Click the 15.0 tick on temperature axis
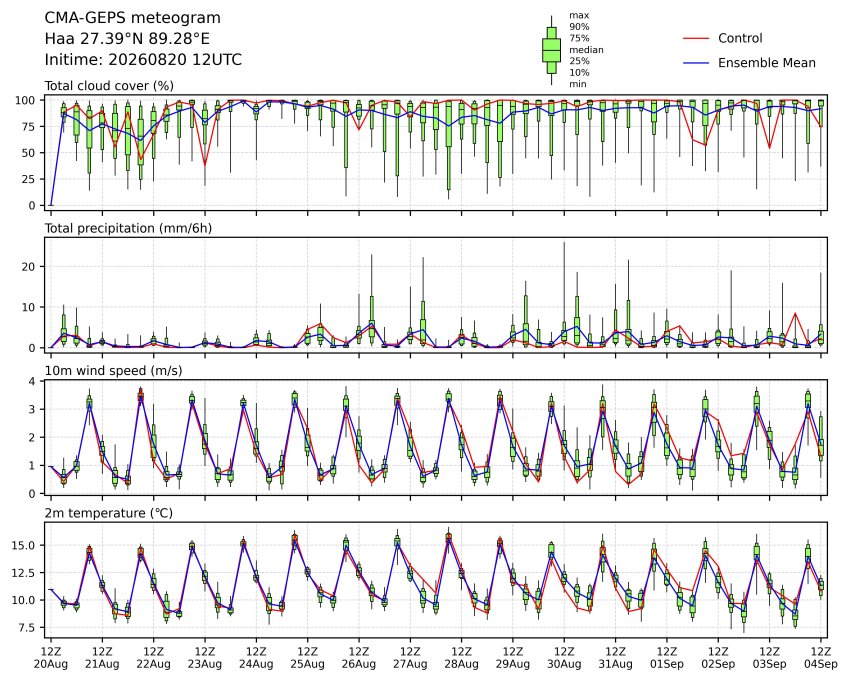This screenshot has height=681, width=849. 23,545
